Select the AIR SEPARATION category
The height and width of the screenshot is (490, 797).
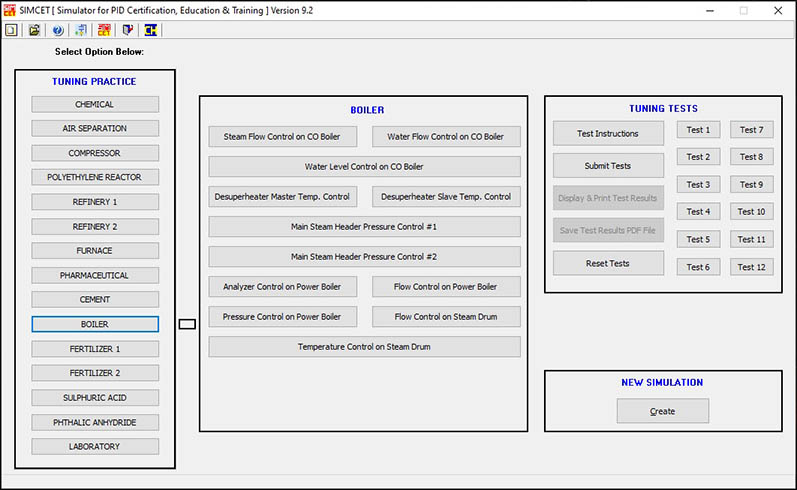click(95, 129)
